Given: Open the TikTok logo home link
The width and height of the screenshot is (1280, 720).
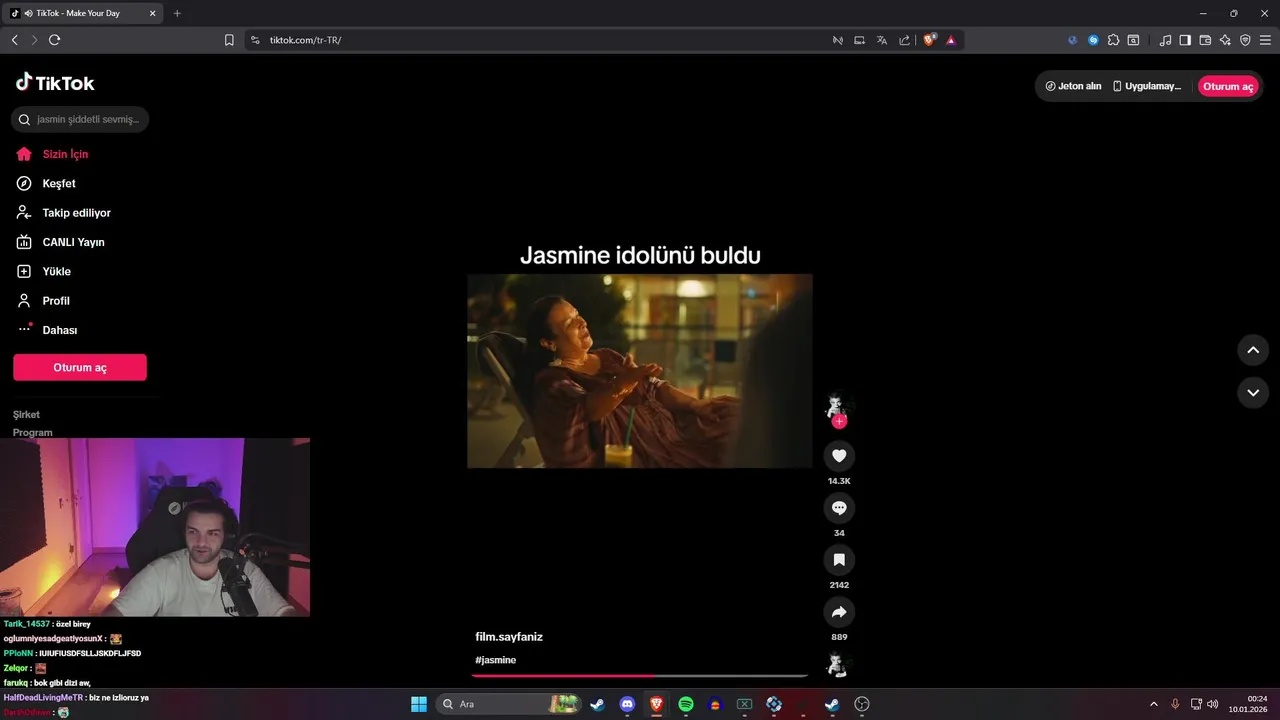Looking at the screenshot, I should (x=55, y=83).
